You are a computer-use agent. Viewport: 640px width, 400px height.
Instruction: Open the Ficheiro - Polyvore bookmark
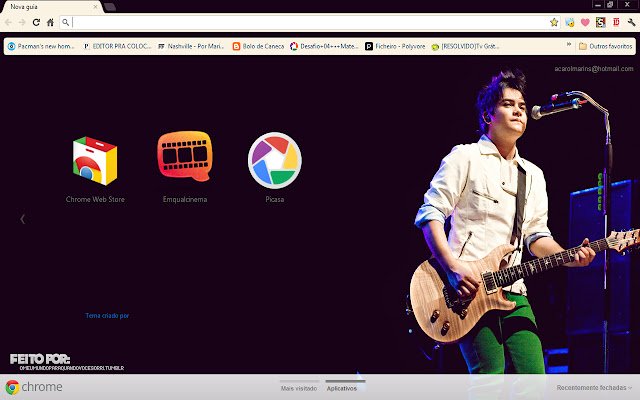[395, 47]
